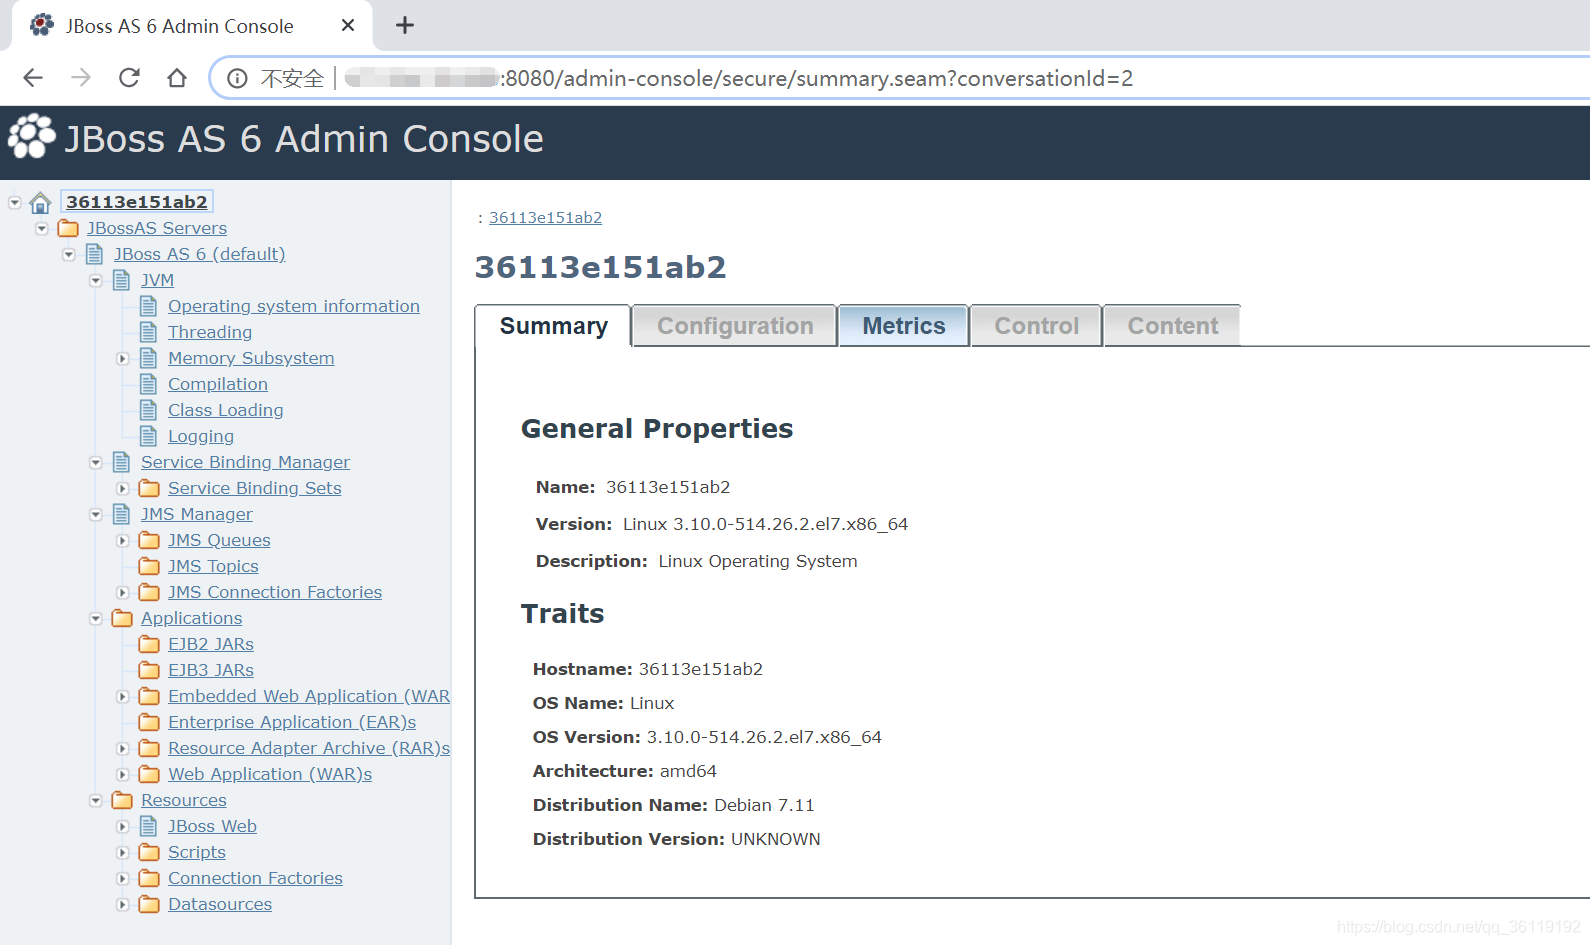Collapse the JBossAS Servers node
This screenshot has width=1590, height=945.
42,228
